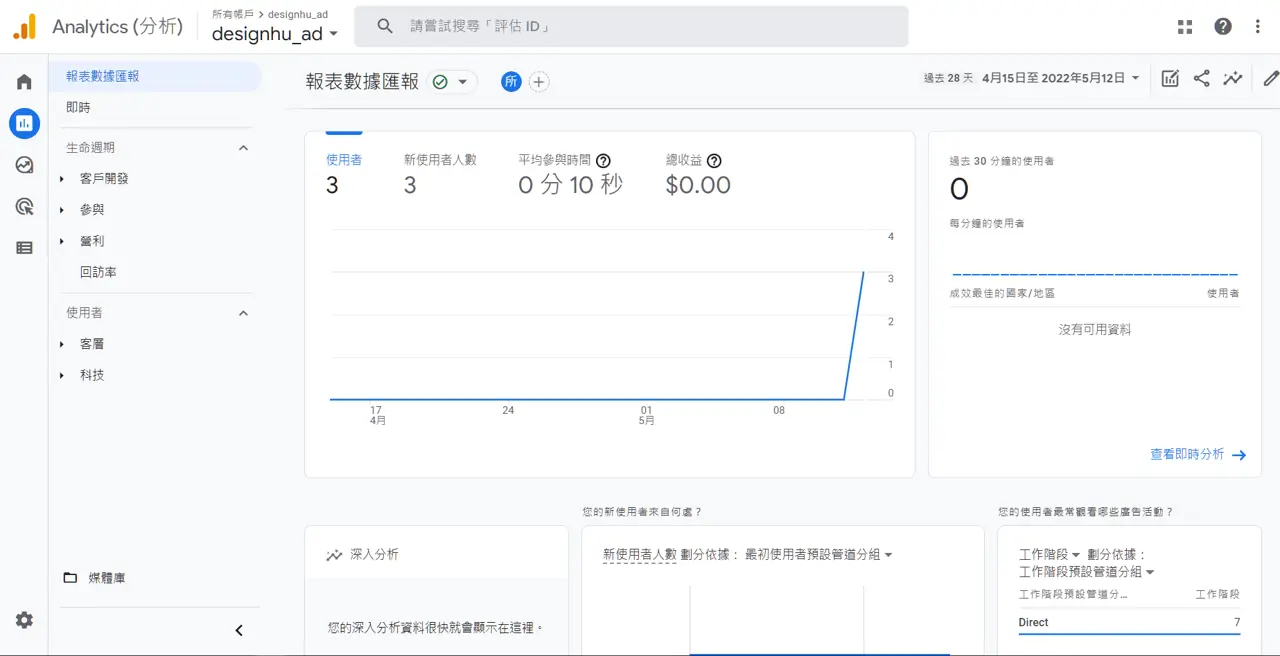
Task: Open 最初使用者預設管道分組 dropdown
Action: point(819,555)
